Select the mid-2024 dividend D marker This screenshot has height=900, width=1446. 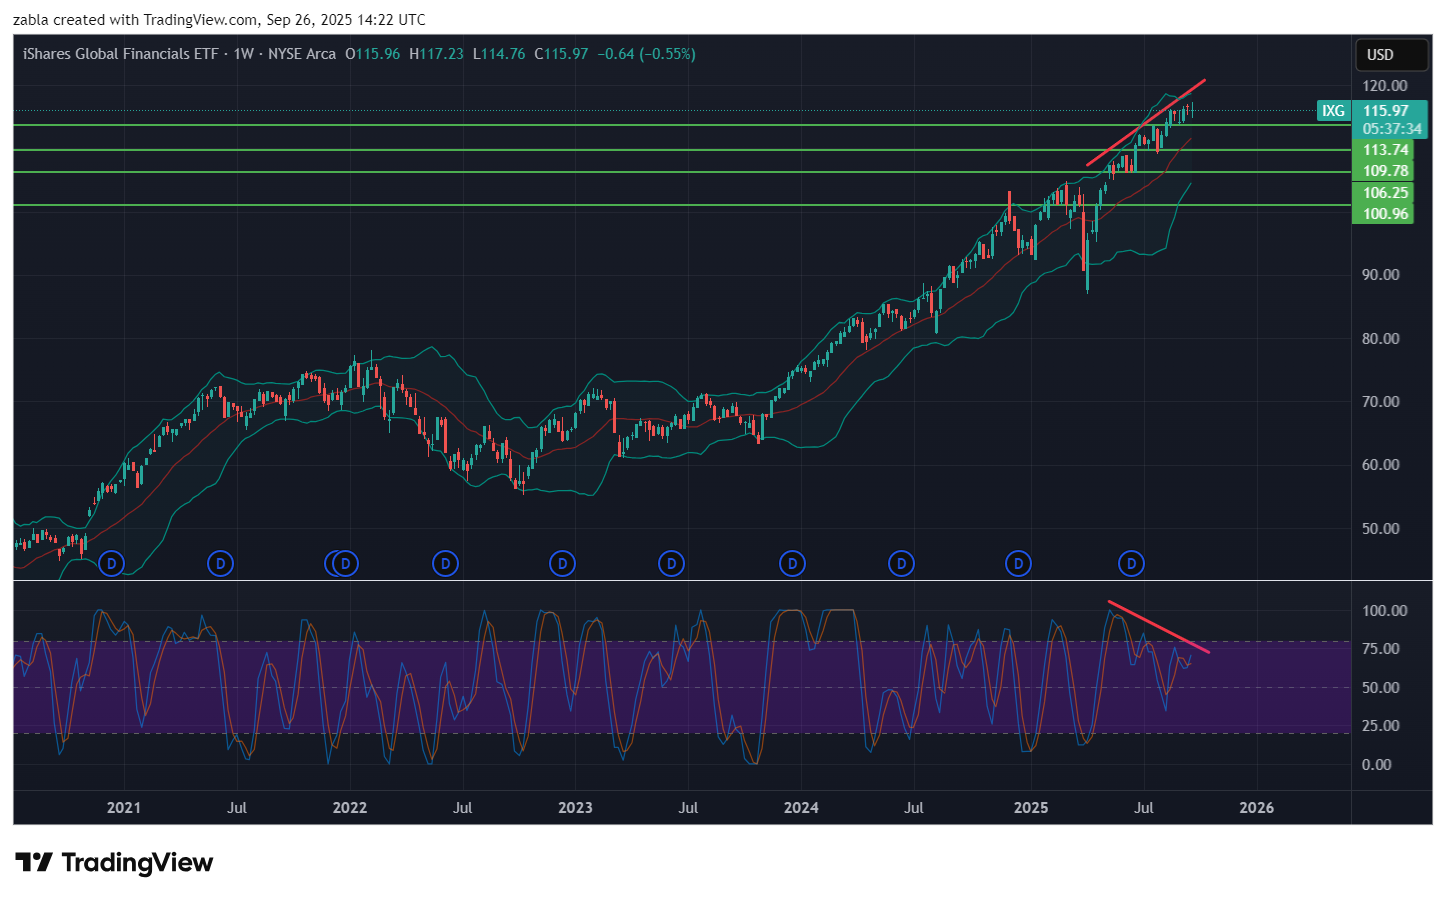coord(901,564)
